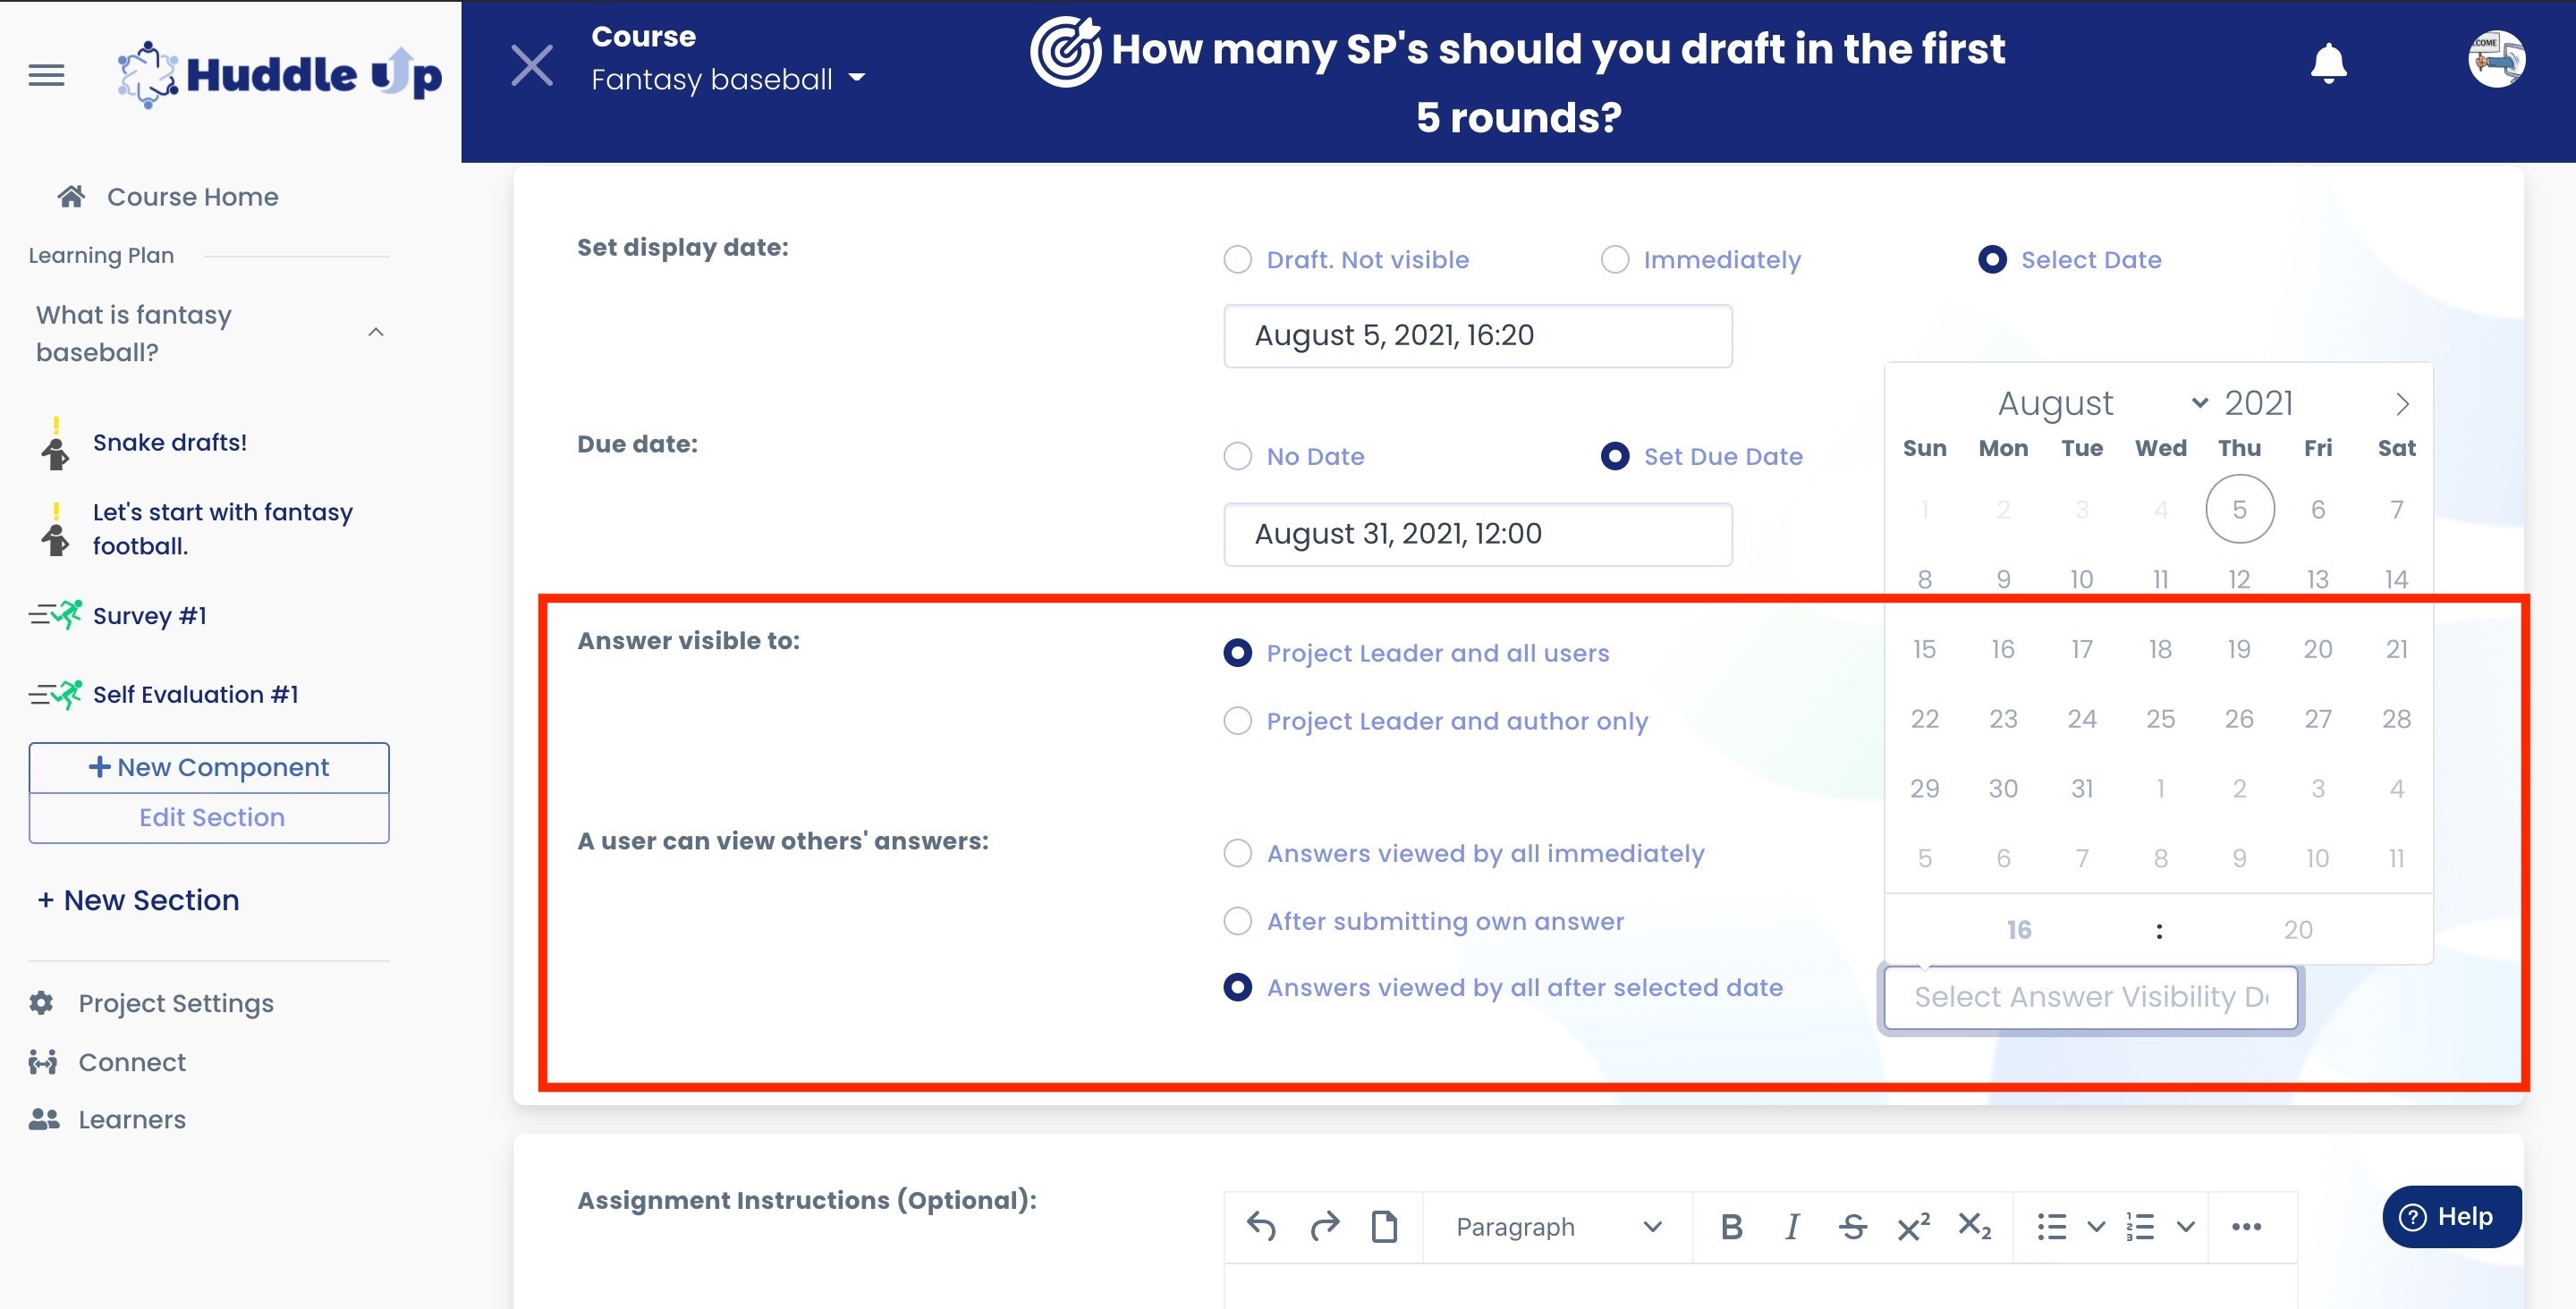
Task: Apply subscript formatting
Action: tap(1974, 1226)
